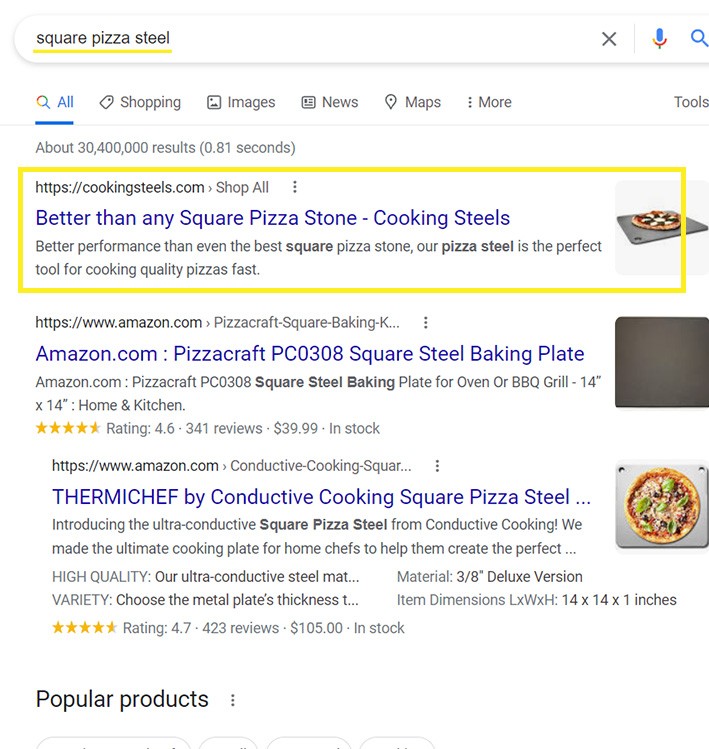709x749 pixels.
Task: Click the Pizzacraft dark steel plate thumbnail
Action: pos(661,362)
